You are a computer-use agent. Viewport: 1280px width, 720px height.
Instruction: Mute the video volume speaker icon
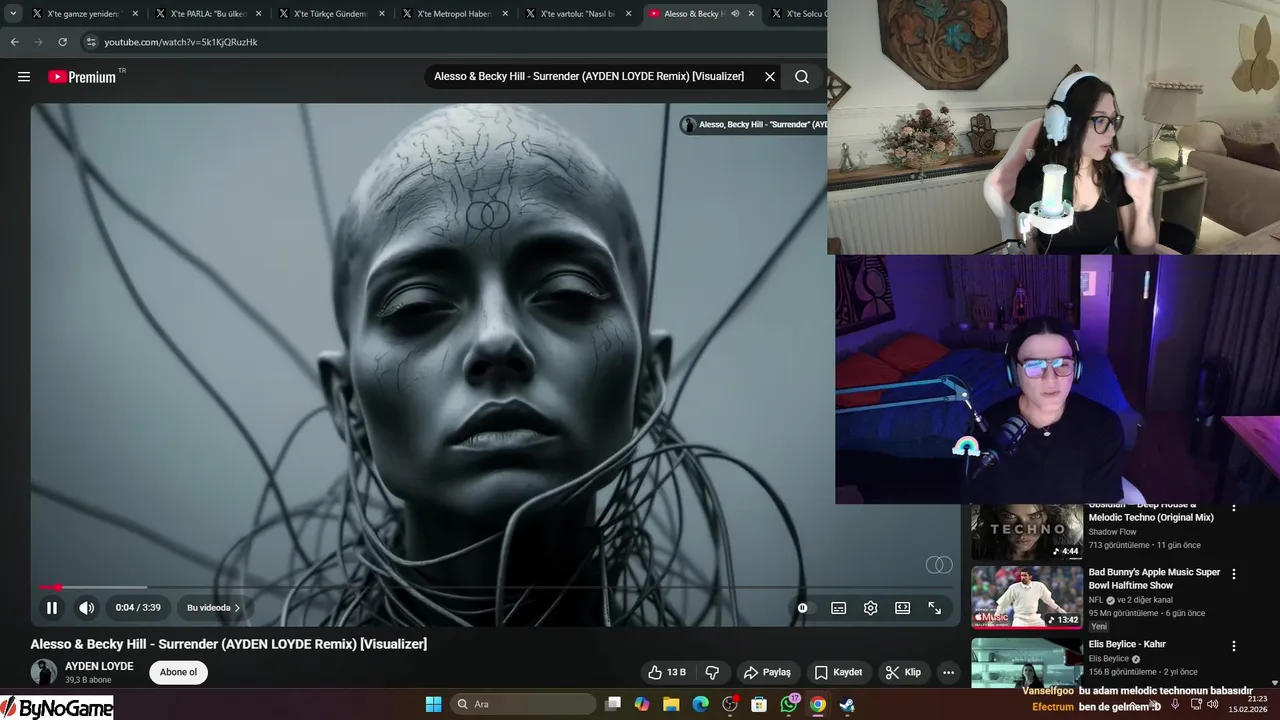[87, 607]
